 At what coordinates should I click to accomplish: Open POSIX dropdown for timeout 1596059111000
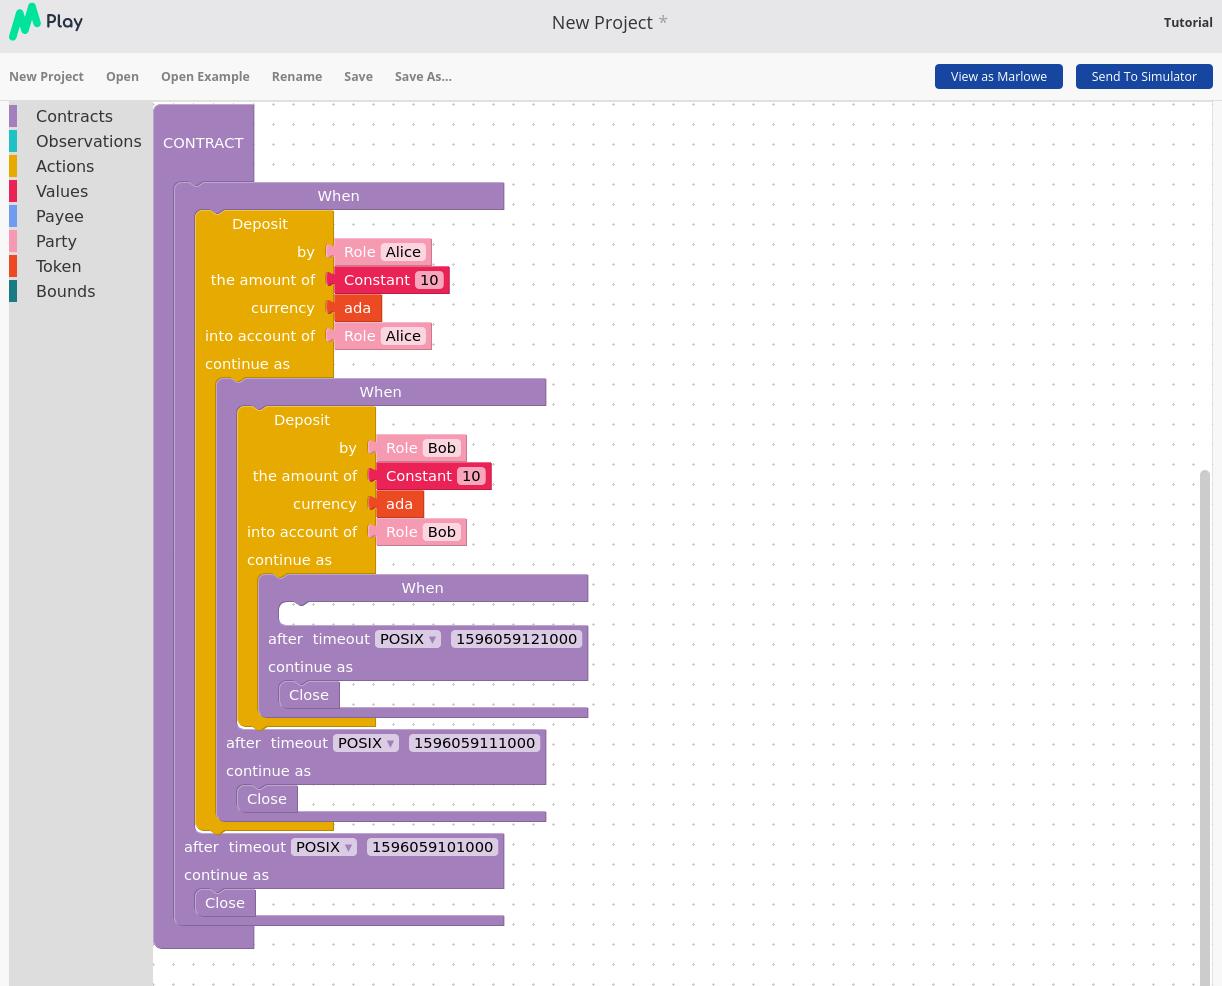366,743
